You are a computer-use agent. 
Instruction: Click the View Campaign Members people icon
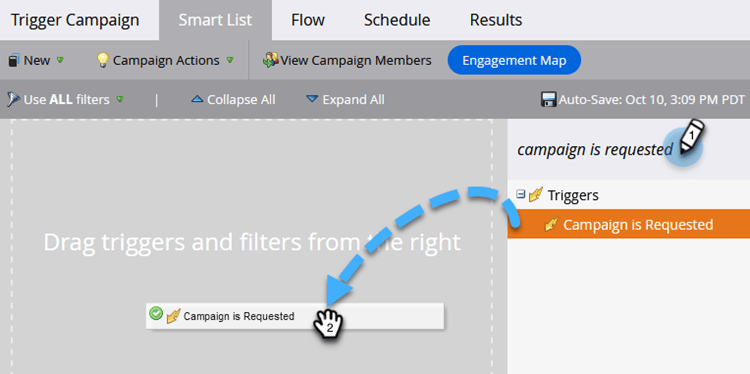click(x=271, y=61)
